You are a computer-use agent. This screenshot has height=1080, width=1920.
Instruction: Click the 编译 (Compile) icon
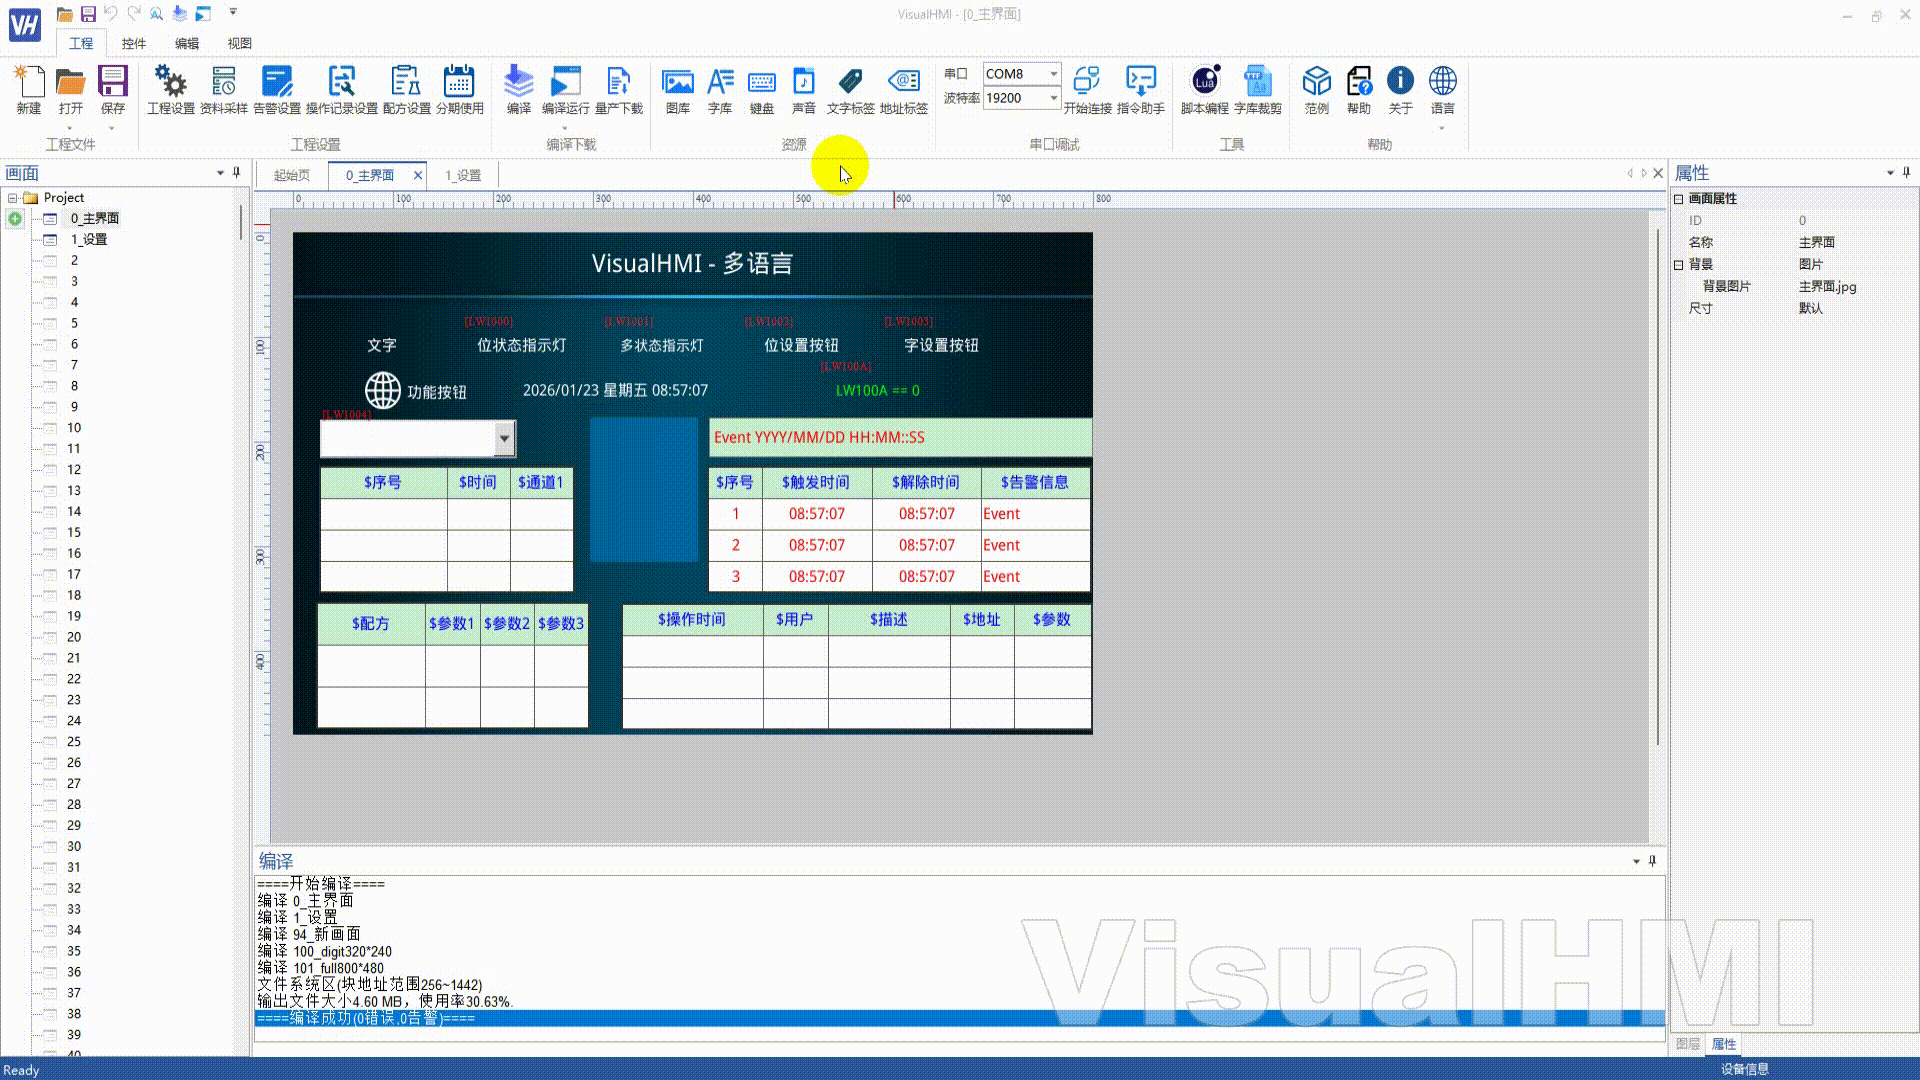(518, 89)
